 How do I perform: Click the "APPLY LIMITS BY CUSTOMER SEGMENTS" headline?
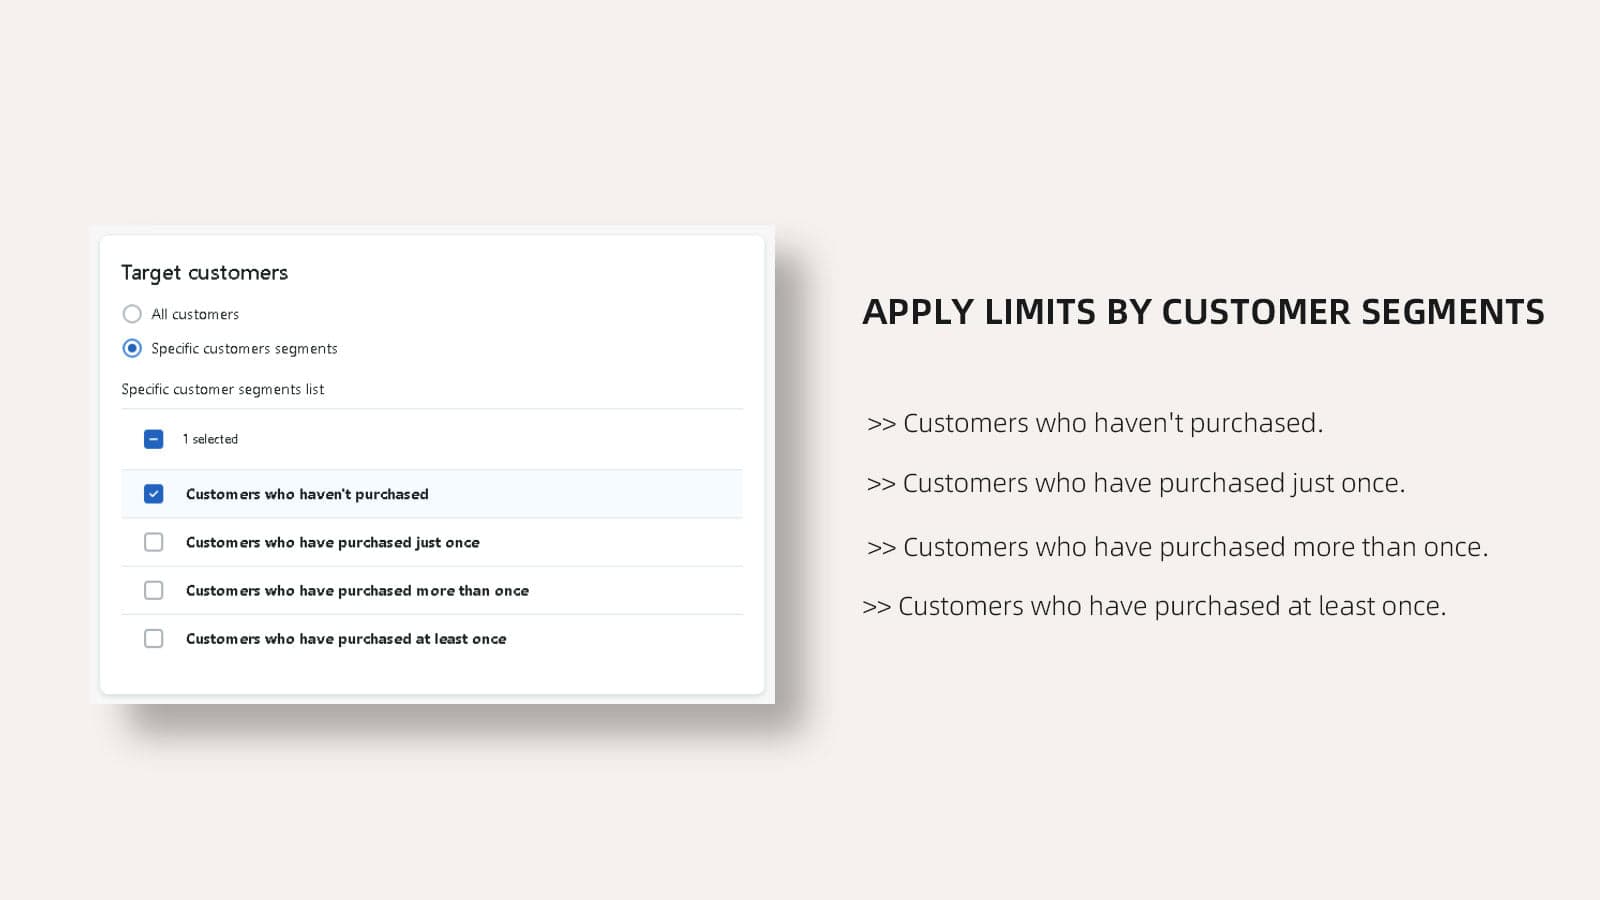[x=1203, y=312]
